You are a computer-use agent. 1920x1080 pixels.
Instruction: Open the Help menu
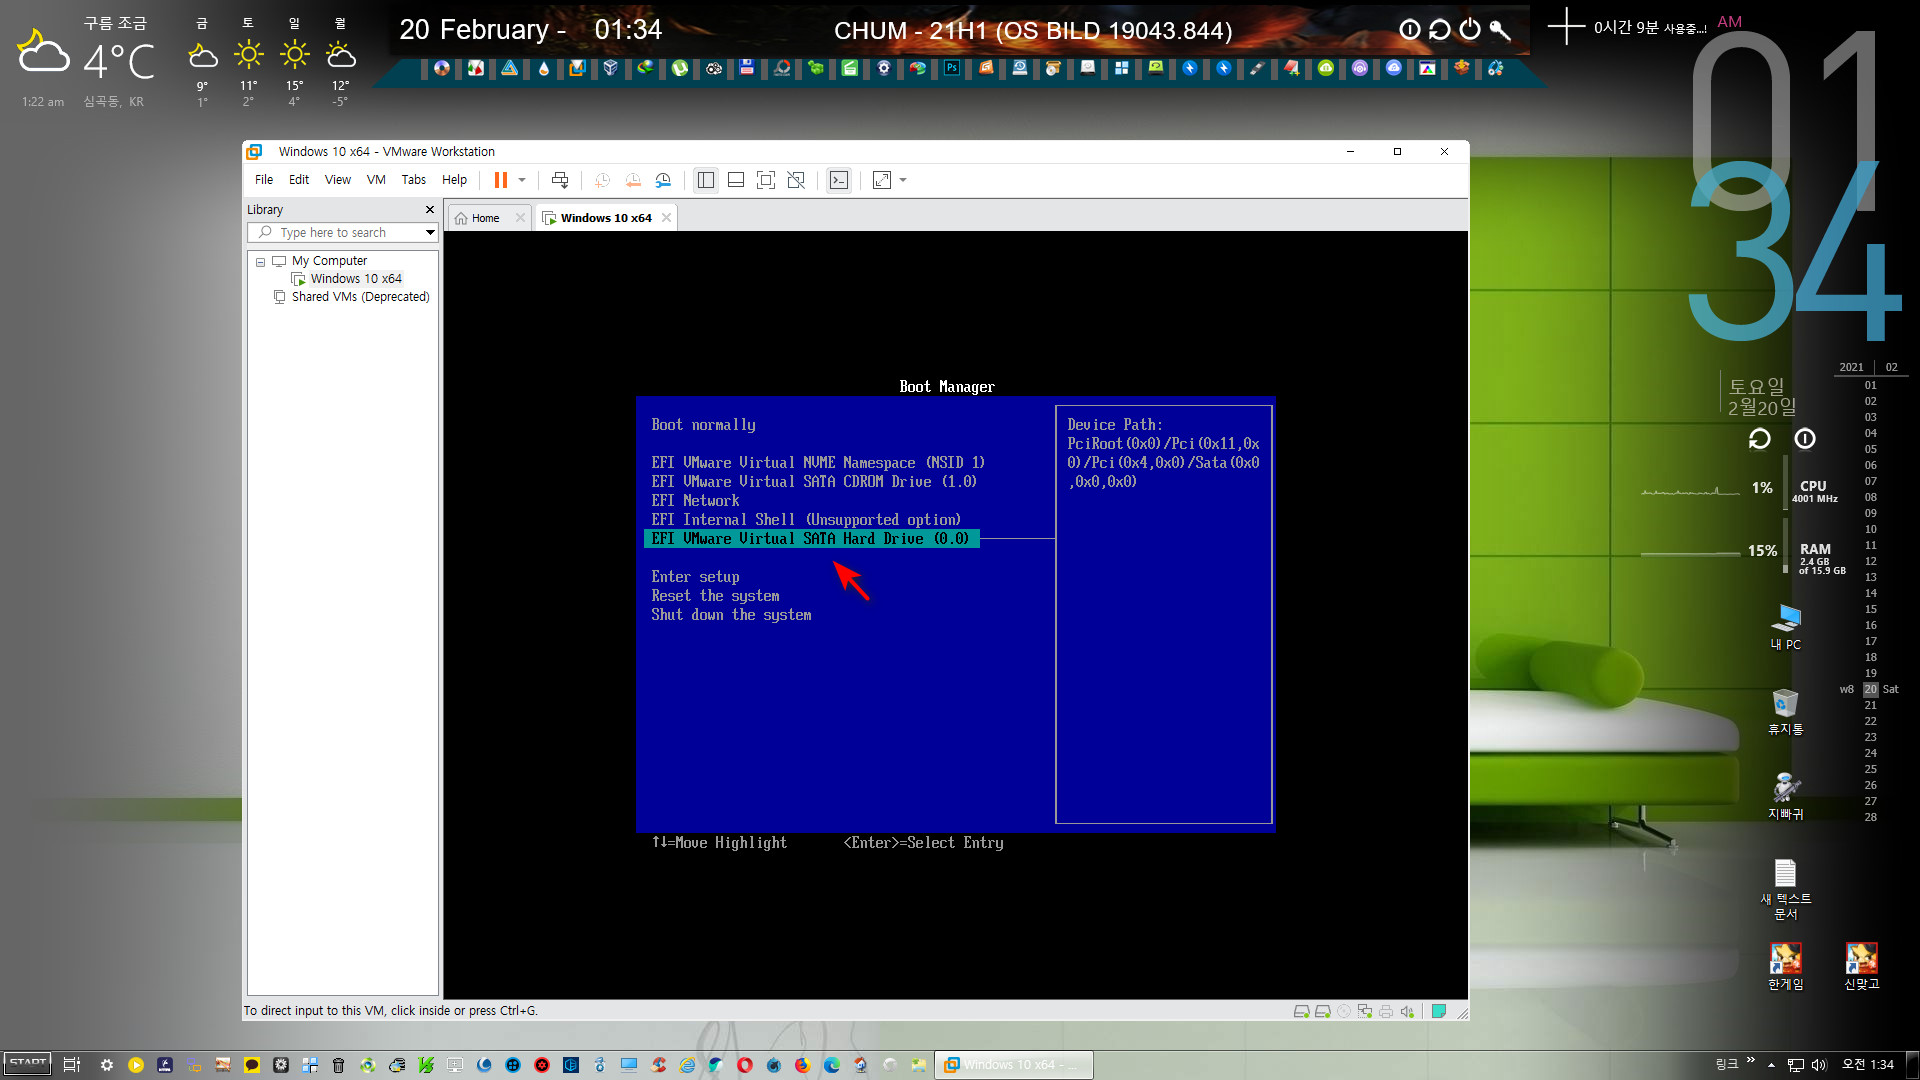(455, 180)
